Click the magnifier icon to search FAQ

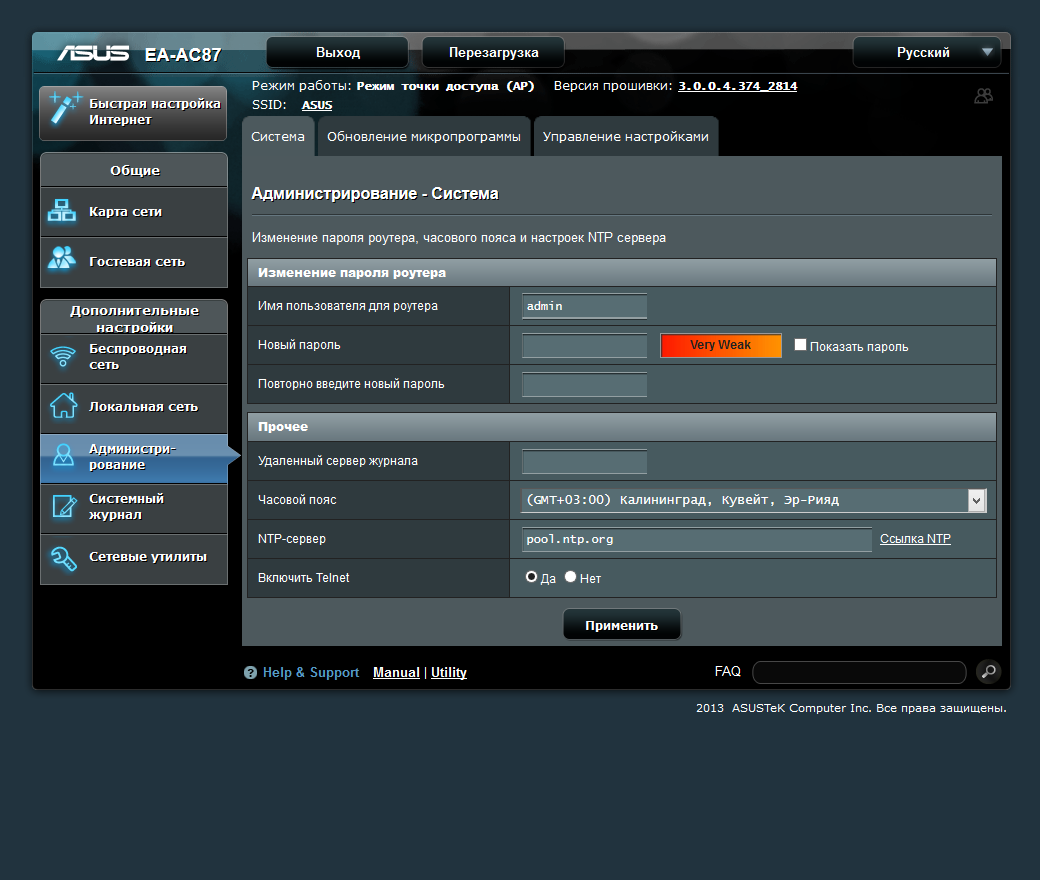(x=988, y=671)
